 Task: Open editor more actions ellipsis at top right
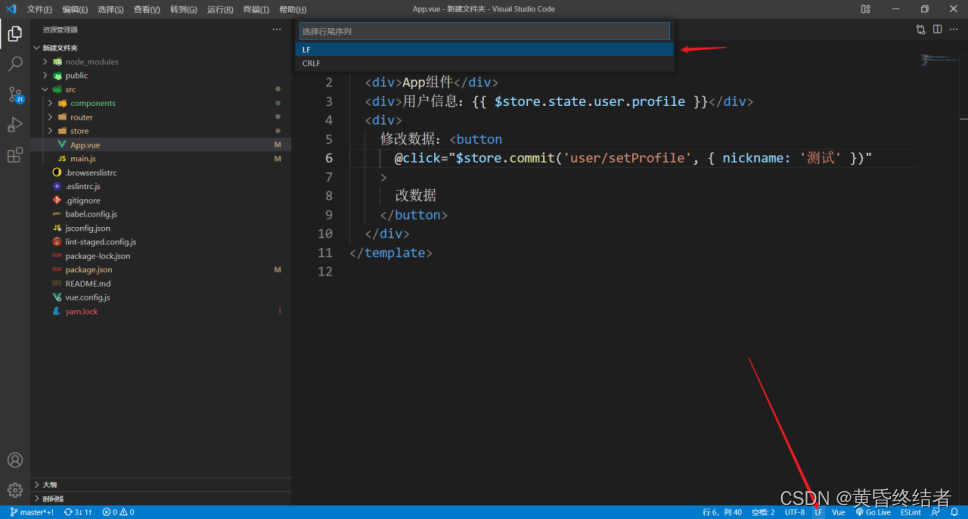[954, 30]
